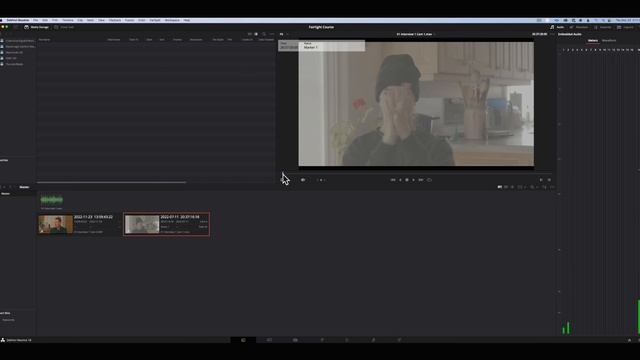Open the Timeline menu
Viewport: 640px width, 360px height.
coord(68,20)
